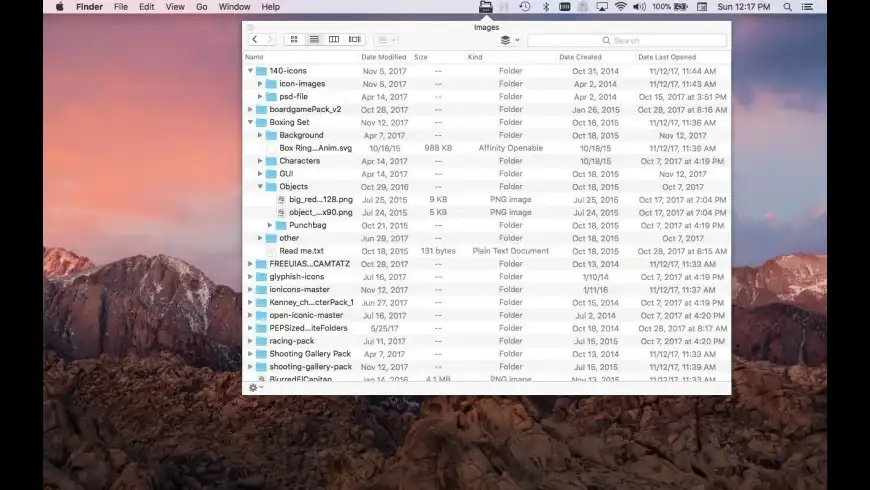
Task: Click the Search field
Action: (626, 40)
